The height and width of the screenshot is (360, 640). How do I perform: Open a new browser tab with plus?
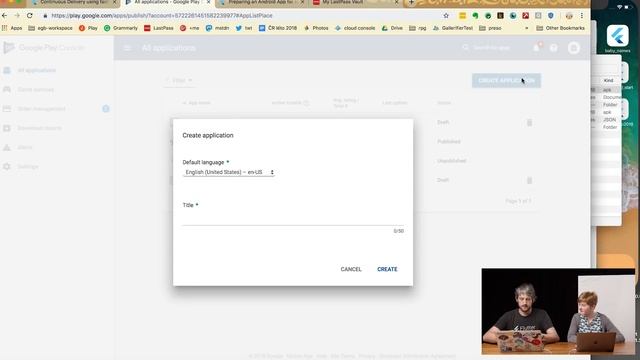[x=411, y=2]
